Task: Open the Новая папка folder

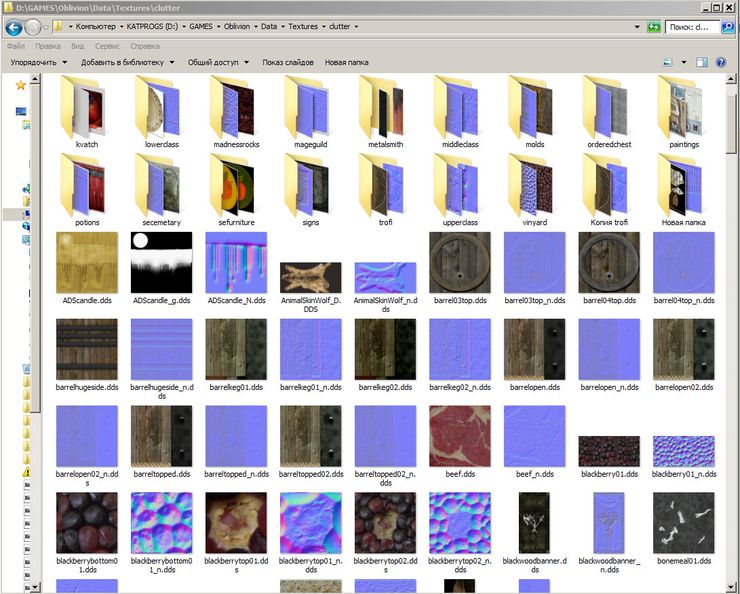Action: tap(684, 189)
